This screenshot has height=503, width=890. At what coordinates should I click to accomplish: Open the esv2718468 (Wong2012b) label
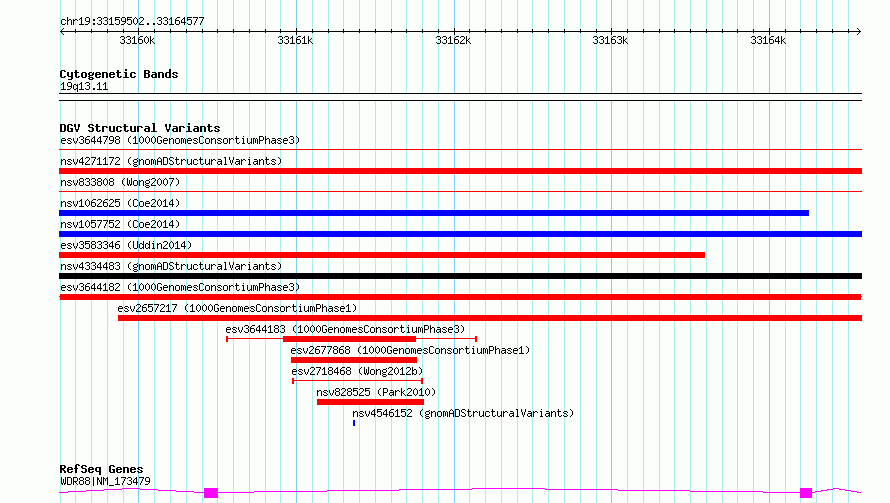(357, 371)
